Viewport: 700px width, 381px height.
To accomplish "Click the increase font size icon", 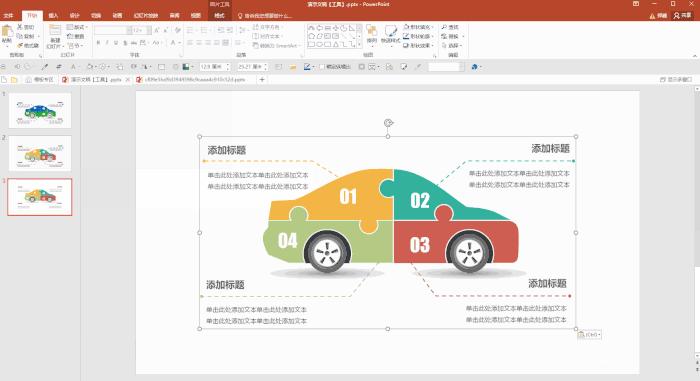I will 157,30.
